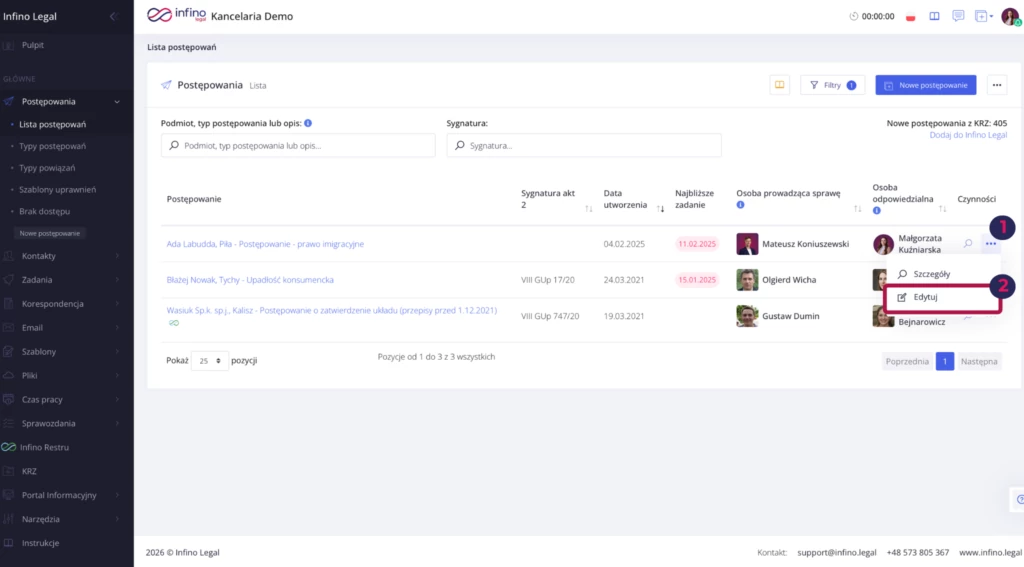
Task: Click the Nowe postępowanie blue button
Action: pos(926,85)
